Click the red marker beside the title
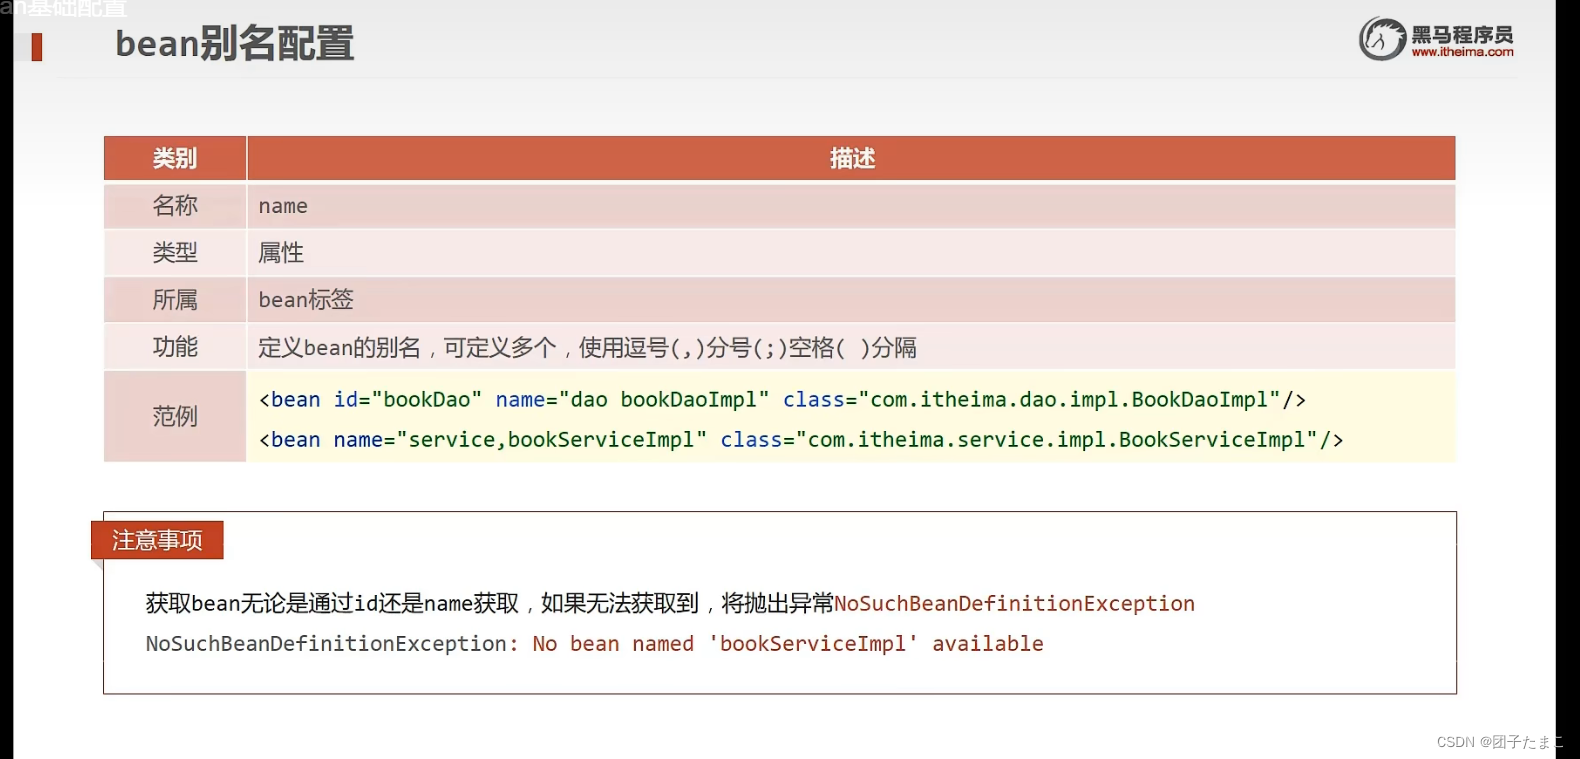1580x759 pixels. tap(37, 47)
